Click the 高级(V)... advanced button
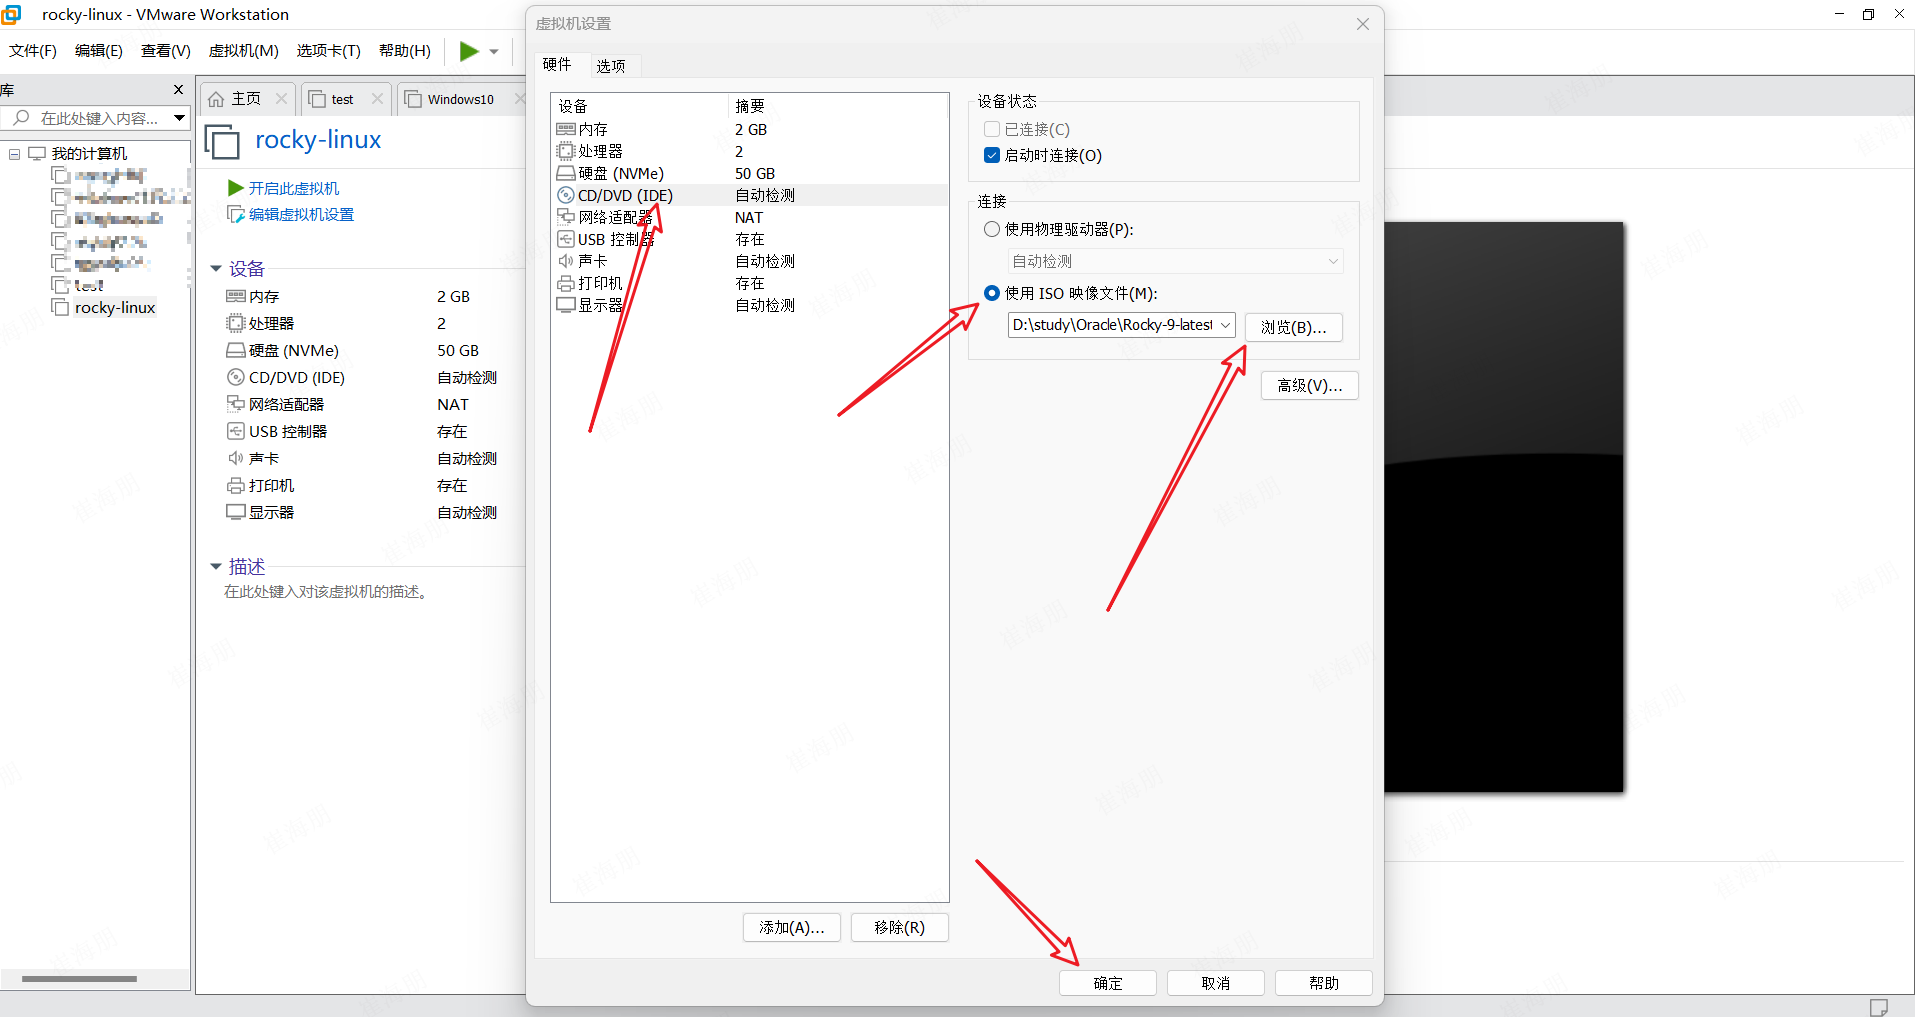Screen dimensions: 1915x1017 [1310, 385]
